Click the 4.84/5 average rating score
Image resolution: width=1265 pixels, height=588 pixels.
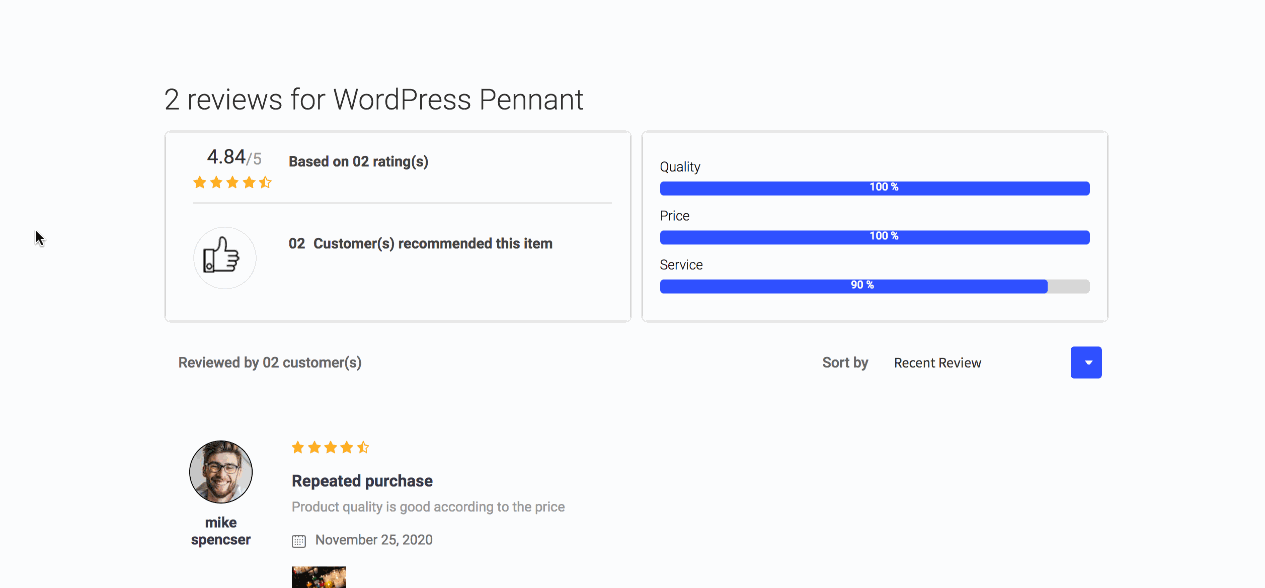pos(233,157)
